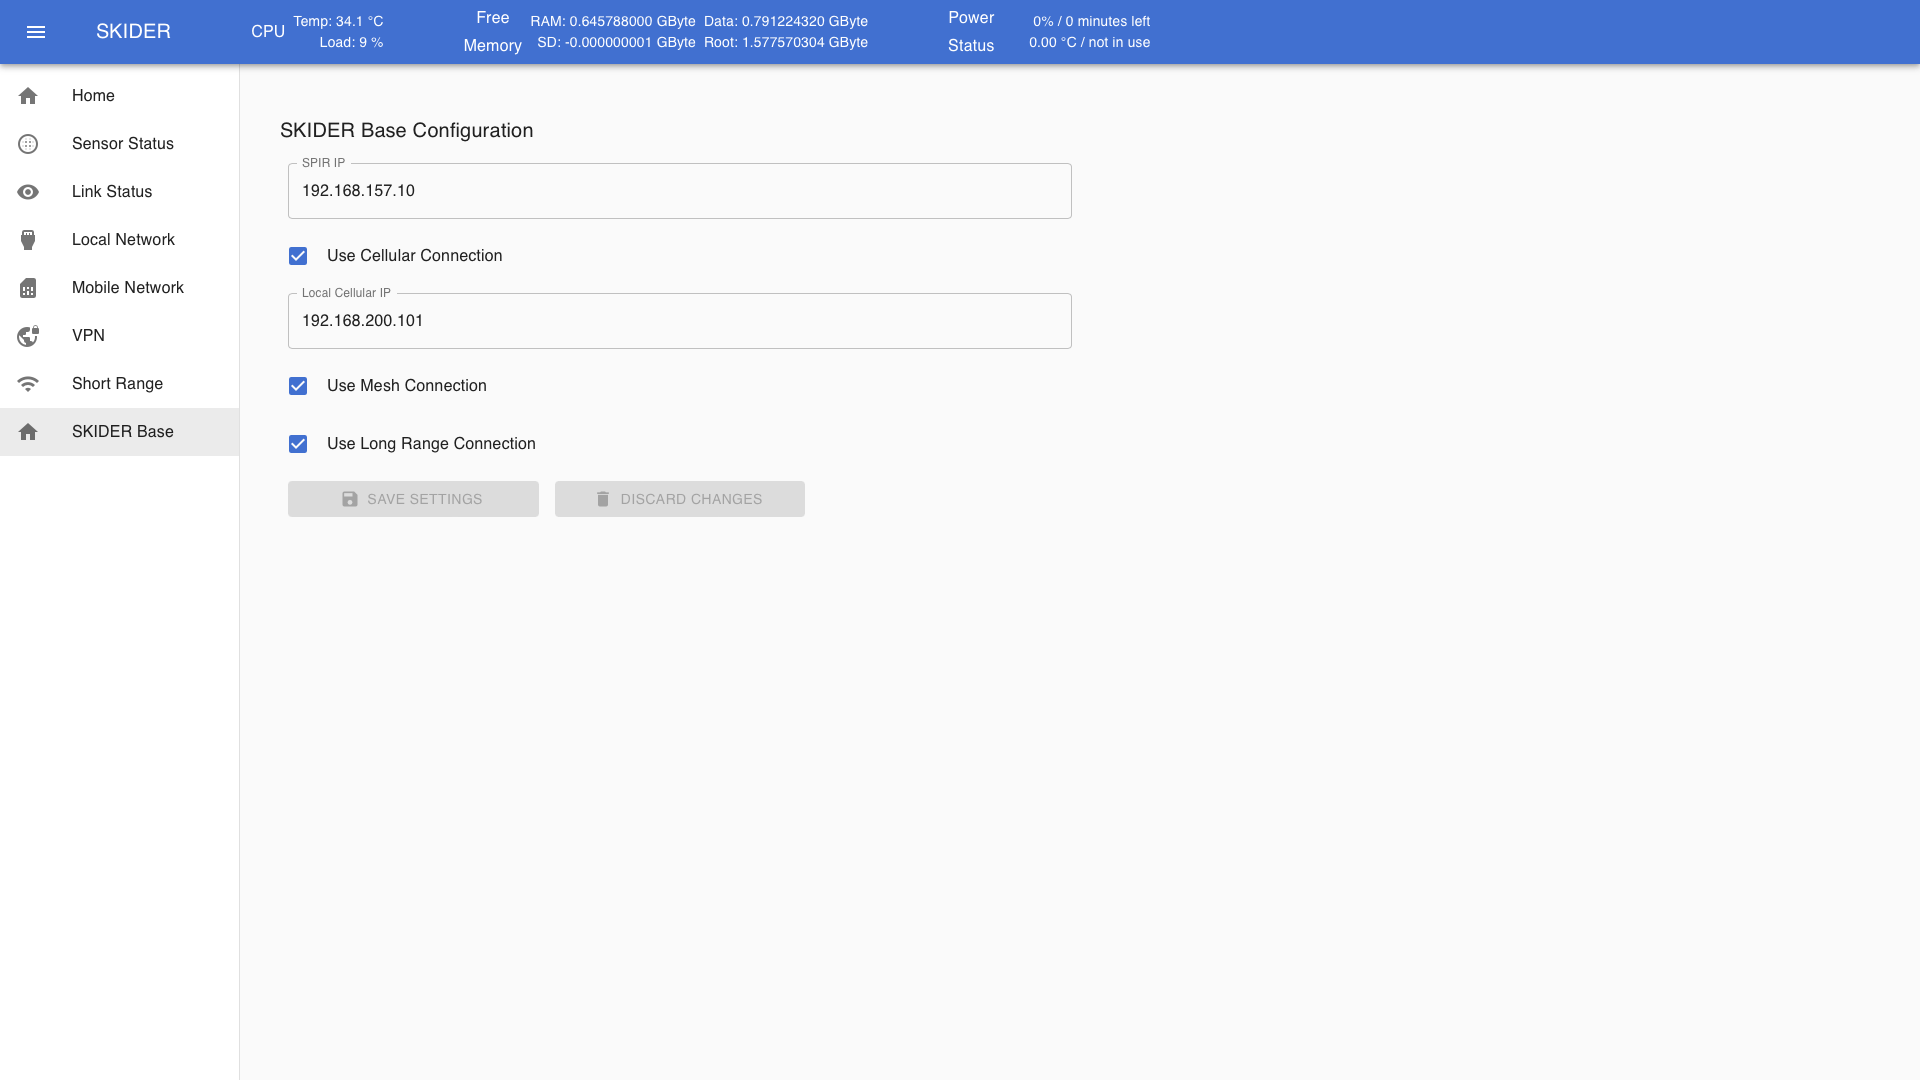This screenshot has height=1080, width=1920.
Task: Click the Local Network ethernet plug icon
Action: (28, 240)
